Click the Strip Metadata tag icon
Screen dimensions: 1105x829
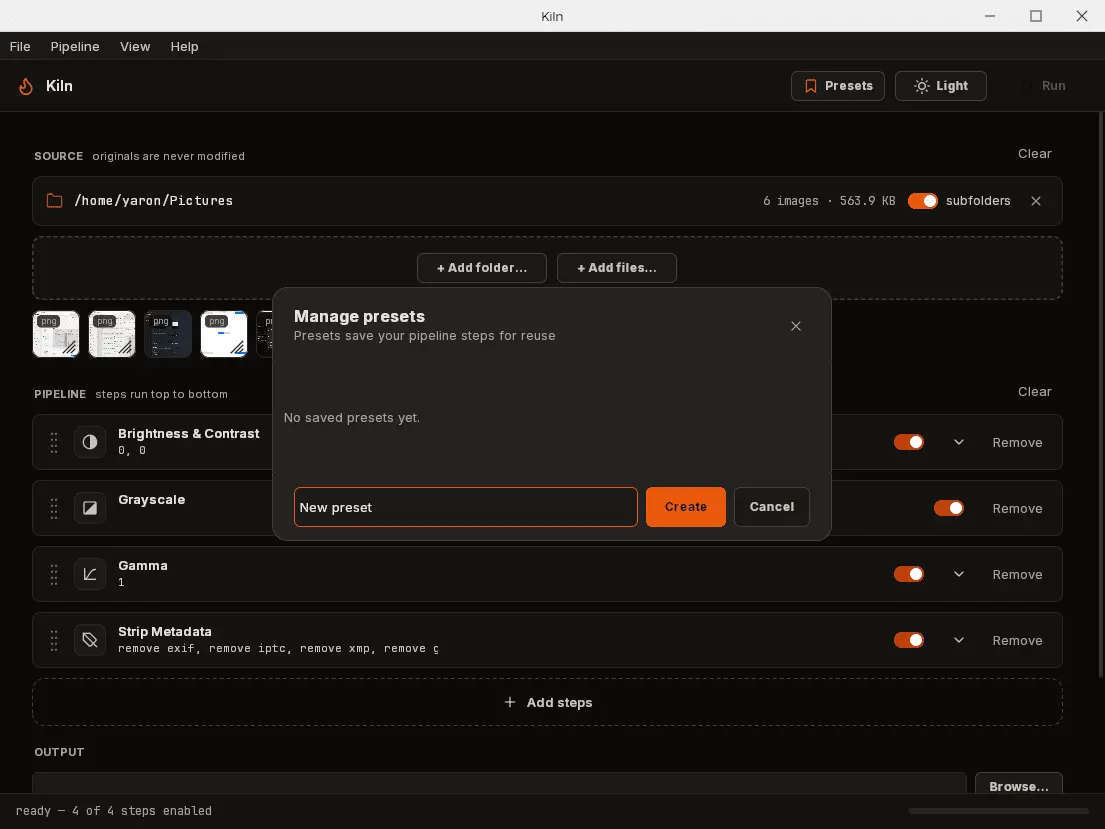(89, 640)
